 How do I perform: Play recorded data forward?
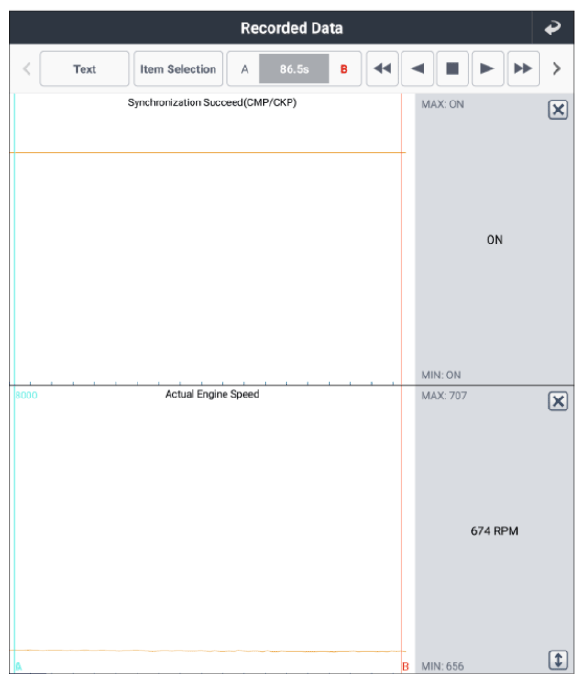(x=488, y=68)
